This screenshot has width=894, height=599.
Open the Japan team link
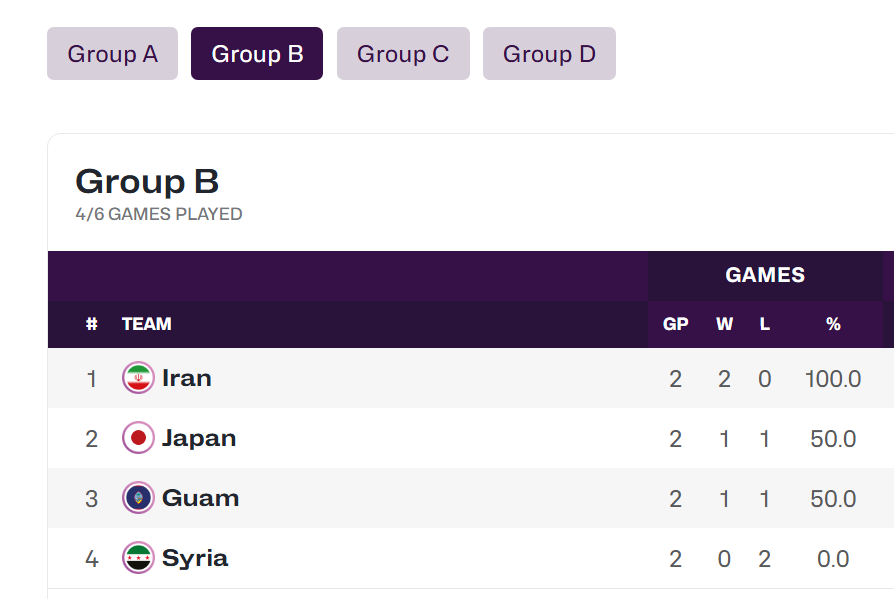(x=199, y=438)
